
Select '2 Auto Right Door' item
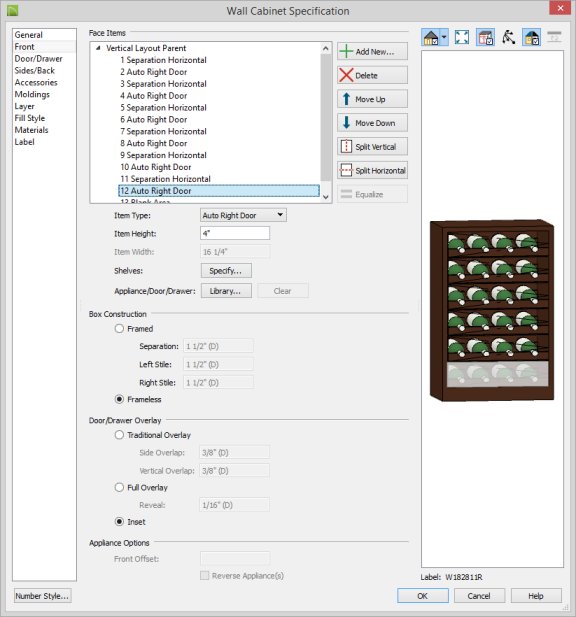point(153,72)
